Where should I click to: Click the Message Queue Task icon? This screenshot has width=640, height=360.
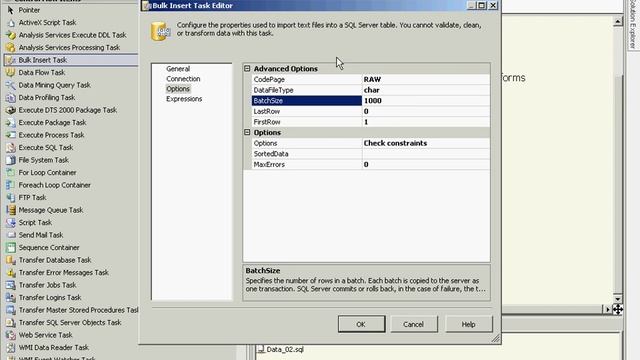tap(11, 210)
